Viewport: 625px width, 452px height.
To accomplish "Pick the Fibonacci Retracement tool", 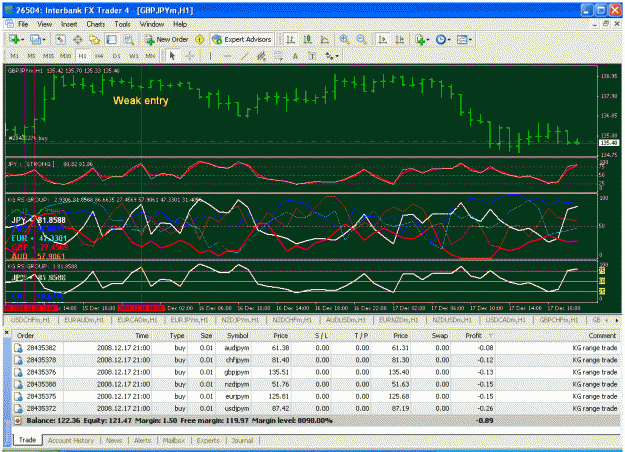I will point(278,56).
